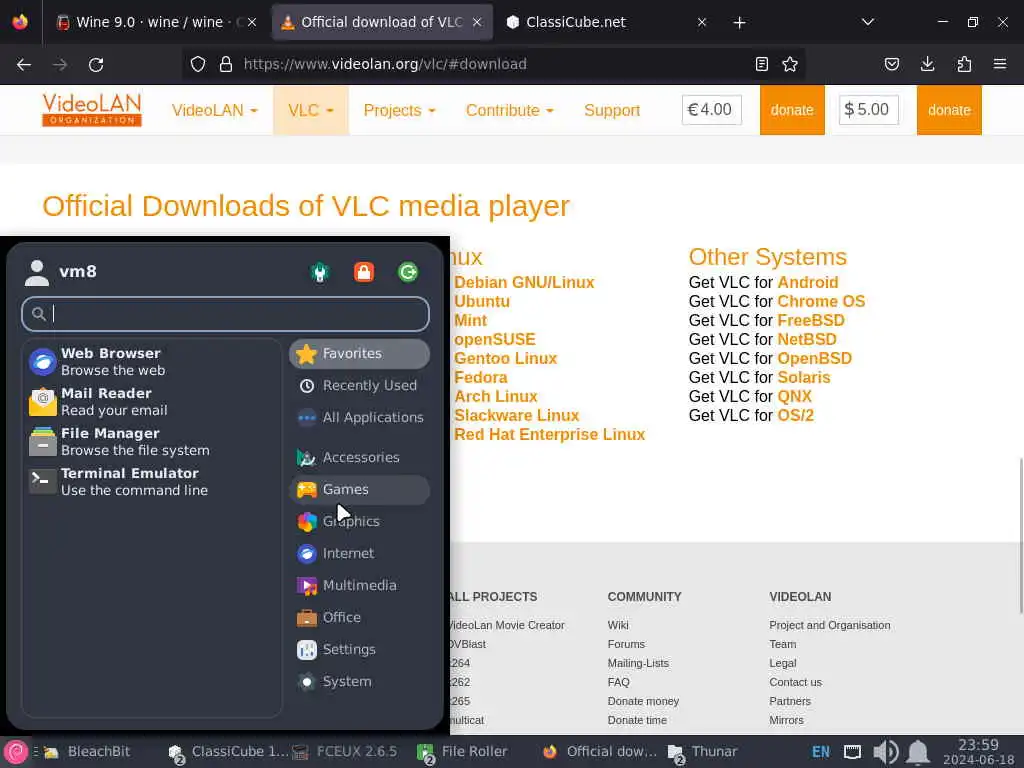Click donate button next to dollar amount
This screenshot has height=768, width=1024.
[x=949, y=110]
